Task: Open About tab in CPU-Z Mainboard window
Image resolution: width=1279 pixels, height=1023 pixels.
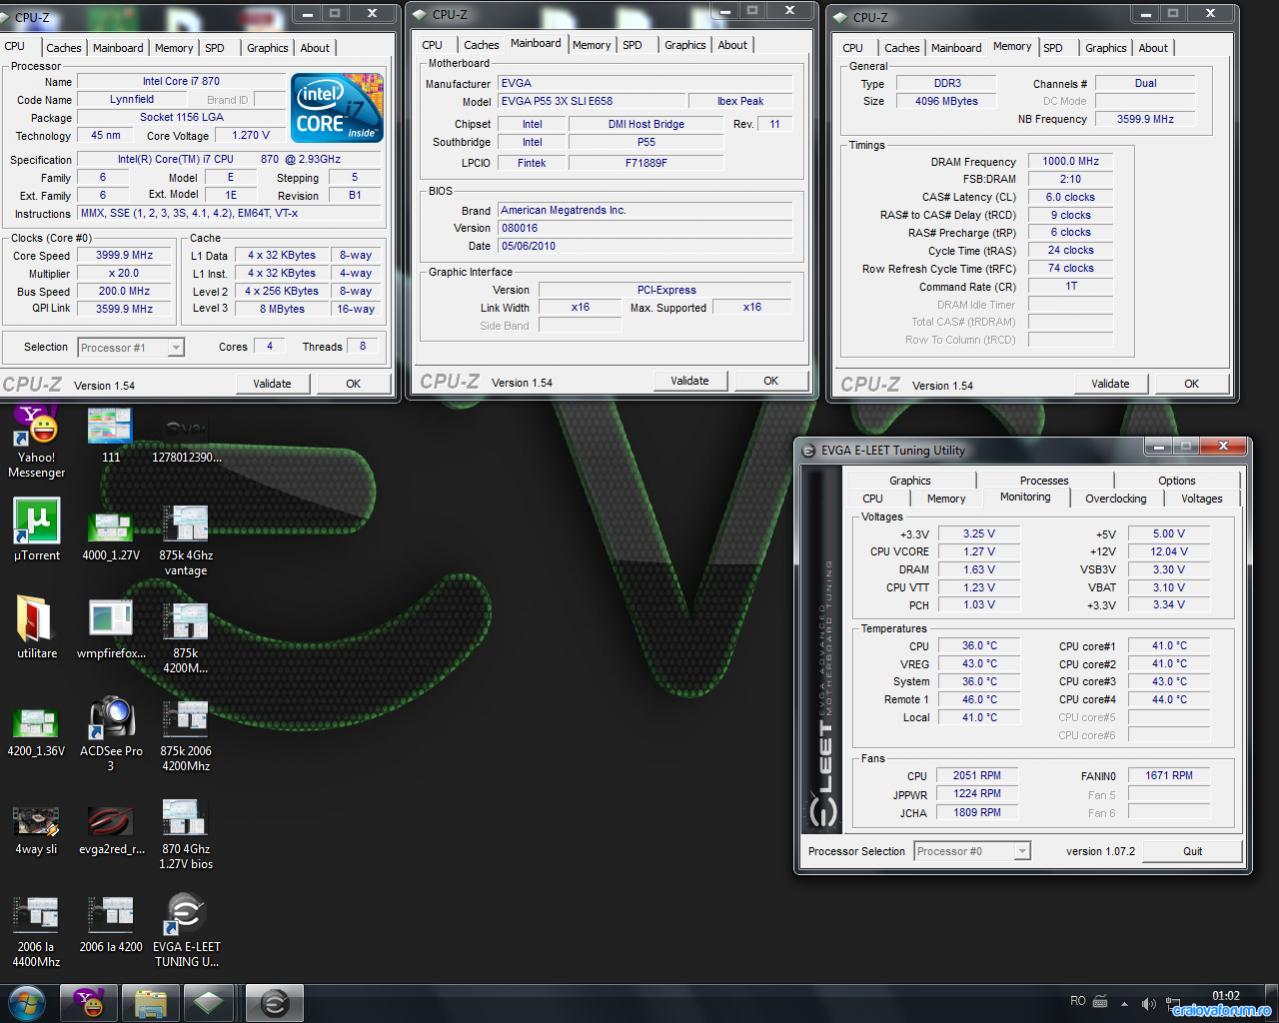Action: (732, 45)
